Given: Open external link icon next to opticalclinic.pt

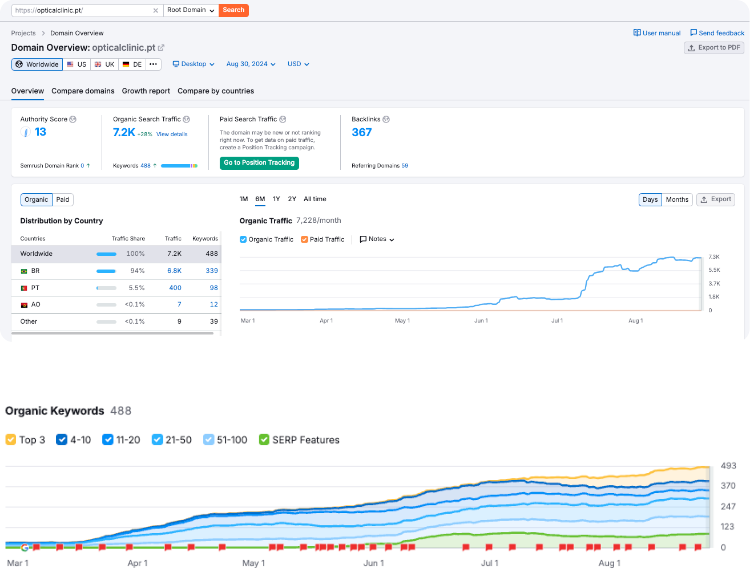Looking at the screenshot, I should tap(161, 48).
